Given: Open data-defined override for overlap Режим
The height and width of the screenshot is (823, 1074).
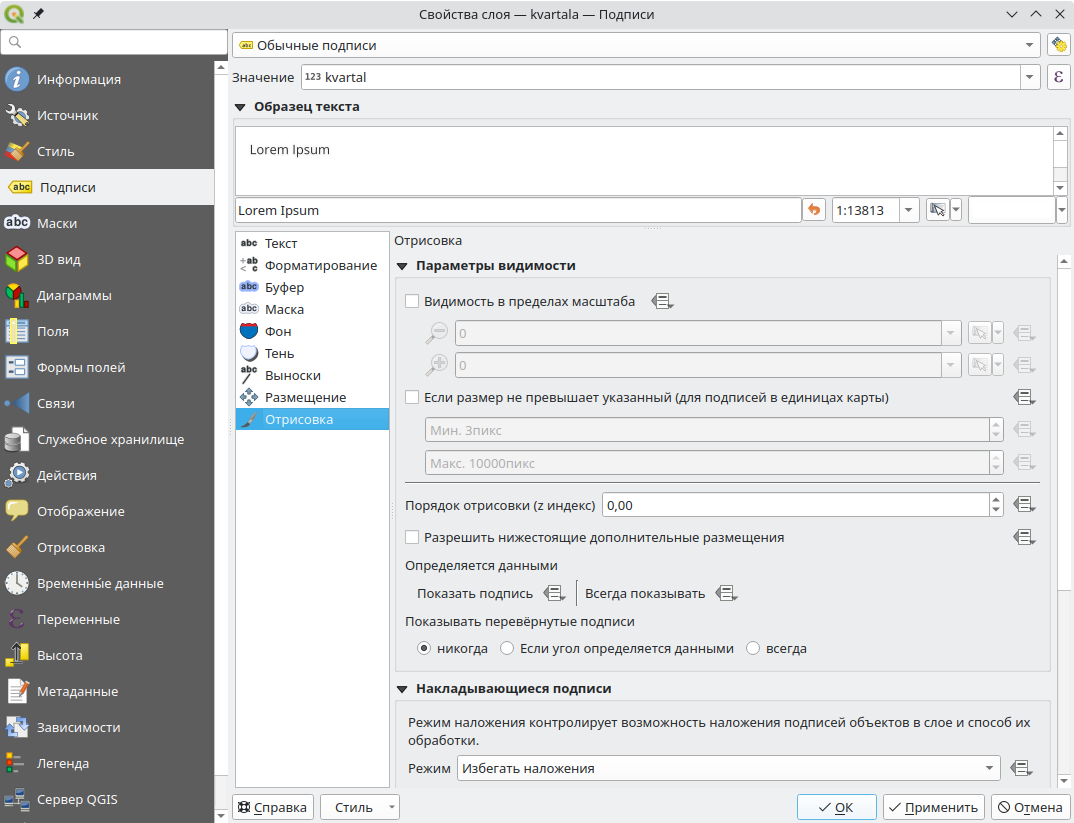Looking at the screenshot, I should pyautogui.click(x=1021, y=768).
